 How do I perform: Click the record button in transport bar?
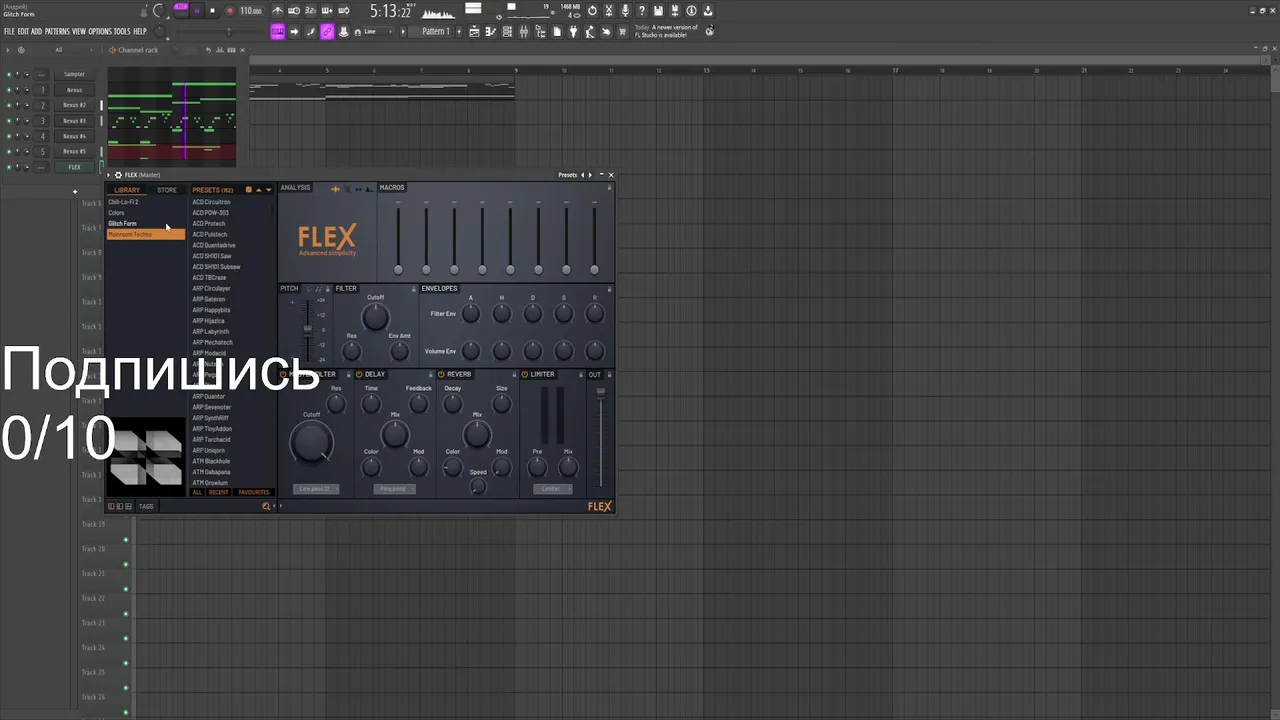coord(230,11)
